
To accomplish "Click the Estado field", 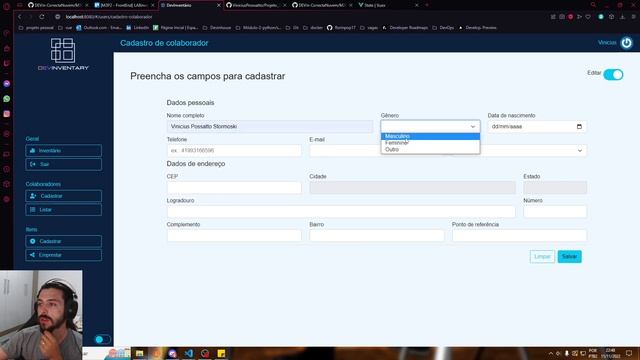I will [555, 188].
